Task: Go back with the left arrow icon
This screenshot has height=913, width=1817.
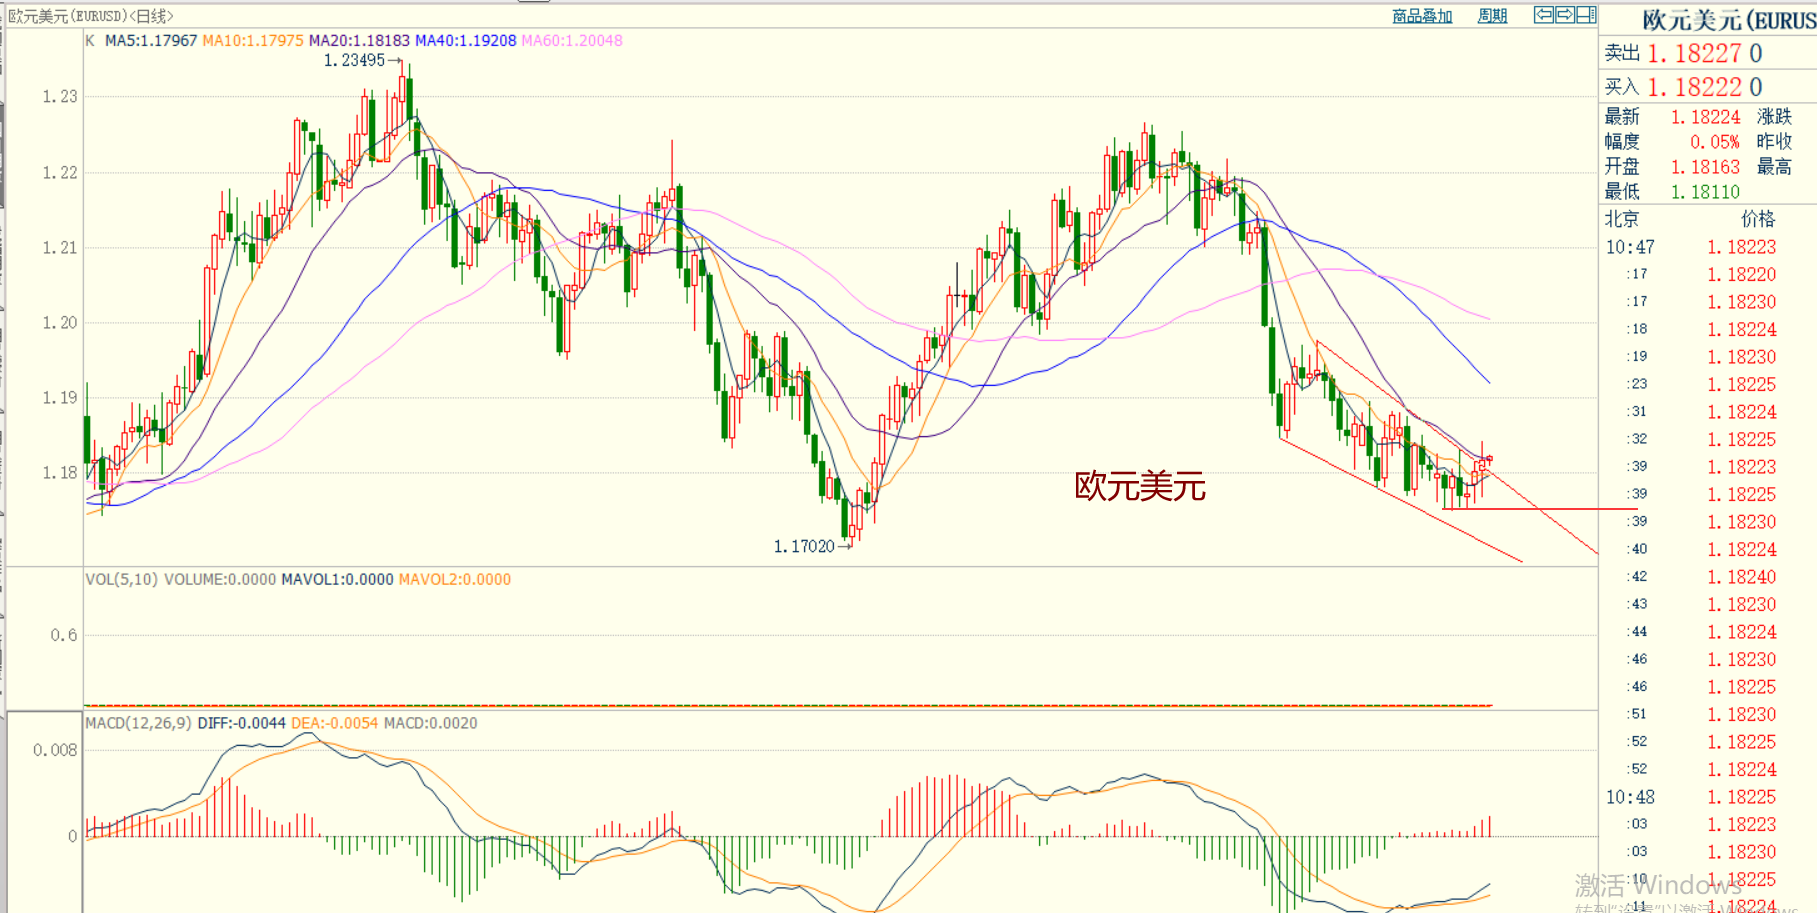Action: click(x=1544, y=15)
